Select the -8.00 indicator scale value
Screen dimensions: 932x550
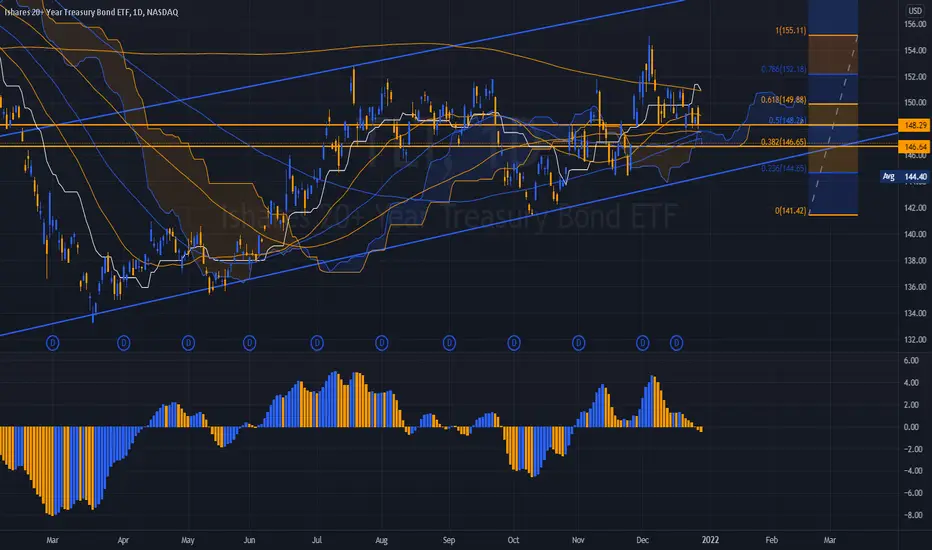[913, 514]
